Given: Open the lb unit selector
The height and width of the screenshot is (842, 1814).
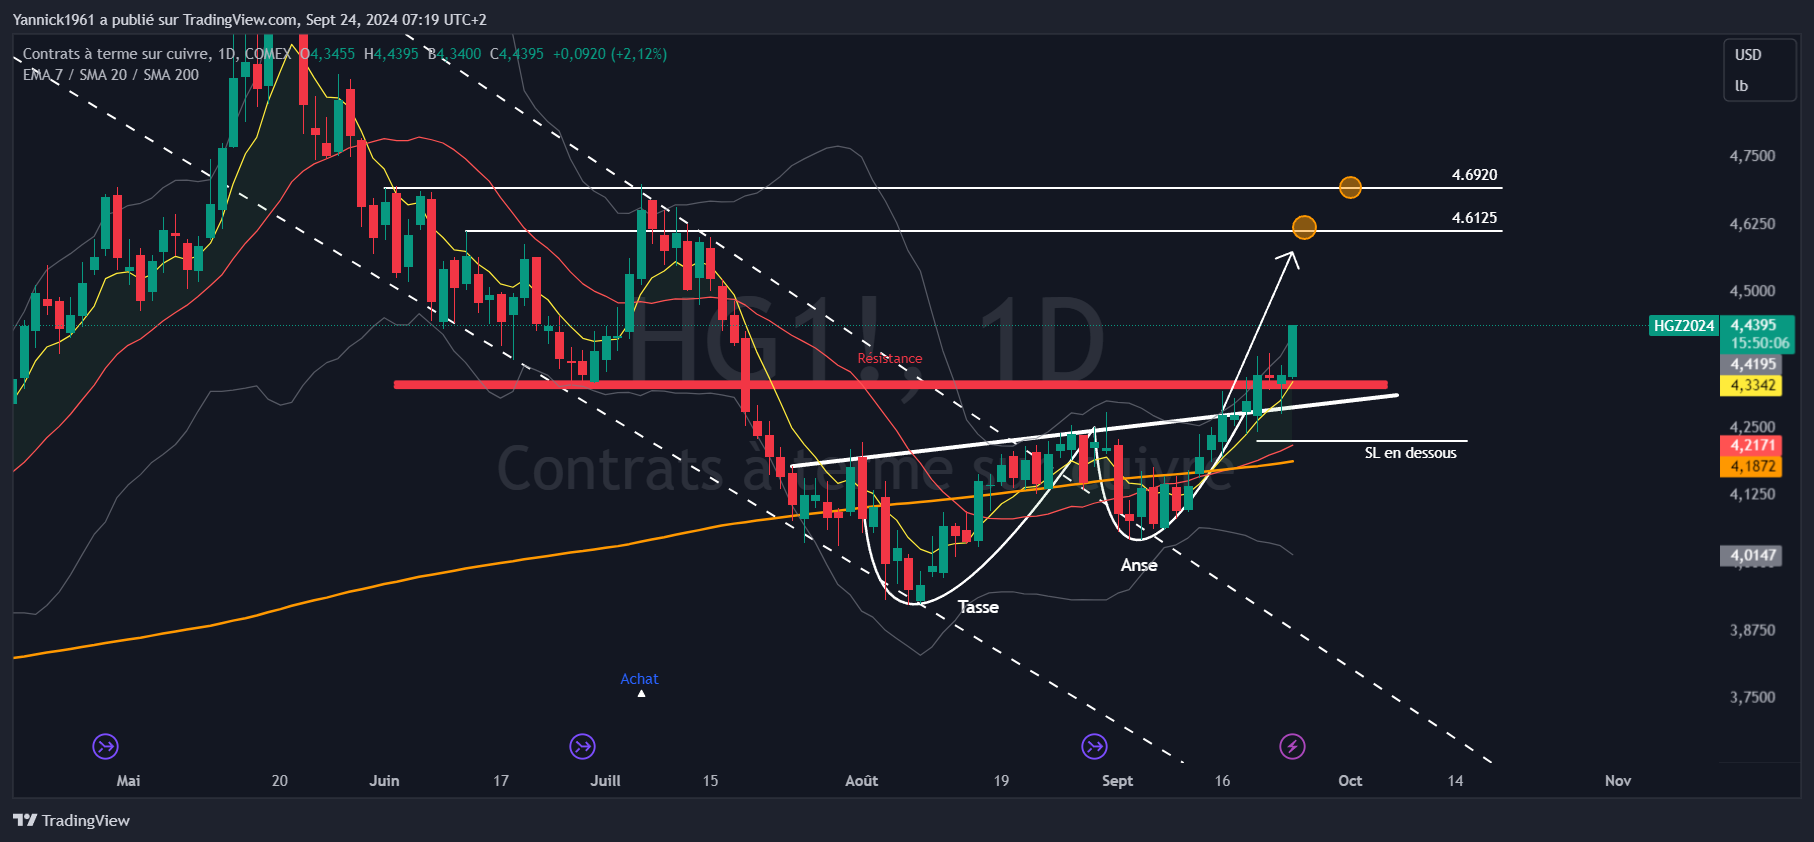Looking at the screenshot, I should tap(1741, 86).
